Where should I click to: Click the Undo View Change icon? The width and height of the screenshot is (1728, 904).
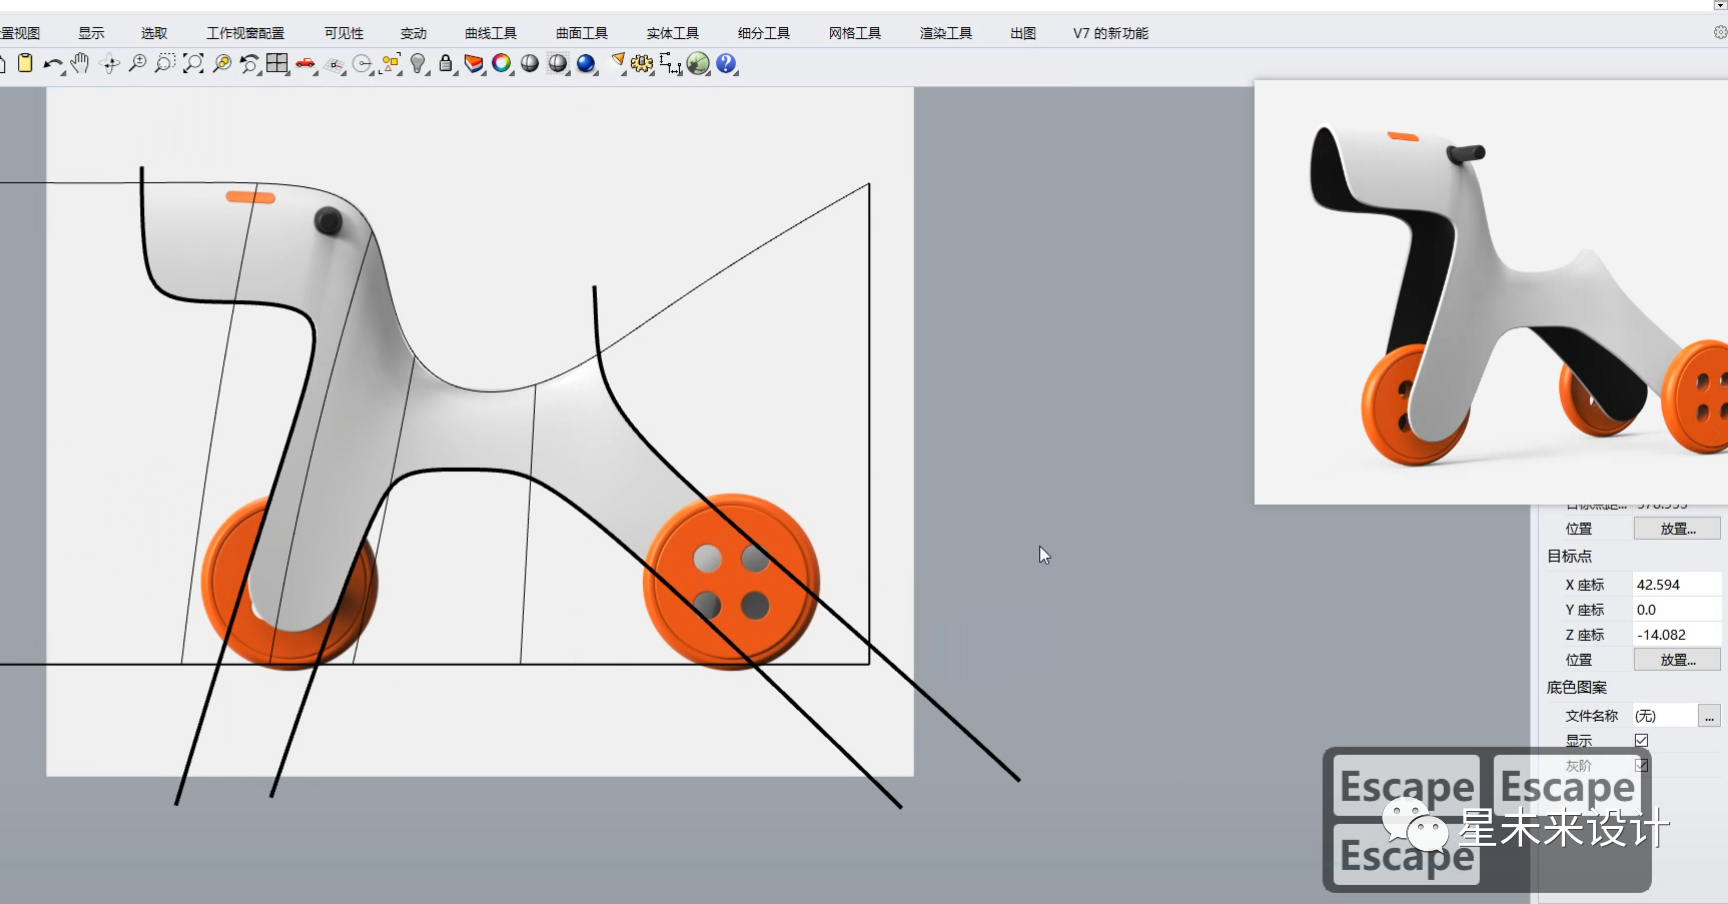pyautogui.click(x=250, y=64)
